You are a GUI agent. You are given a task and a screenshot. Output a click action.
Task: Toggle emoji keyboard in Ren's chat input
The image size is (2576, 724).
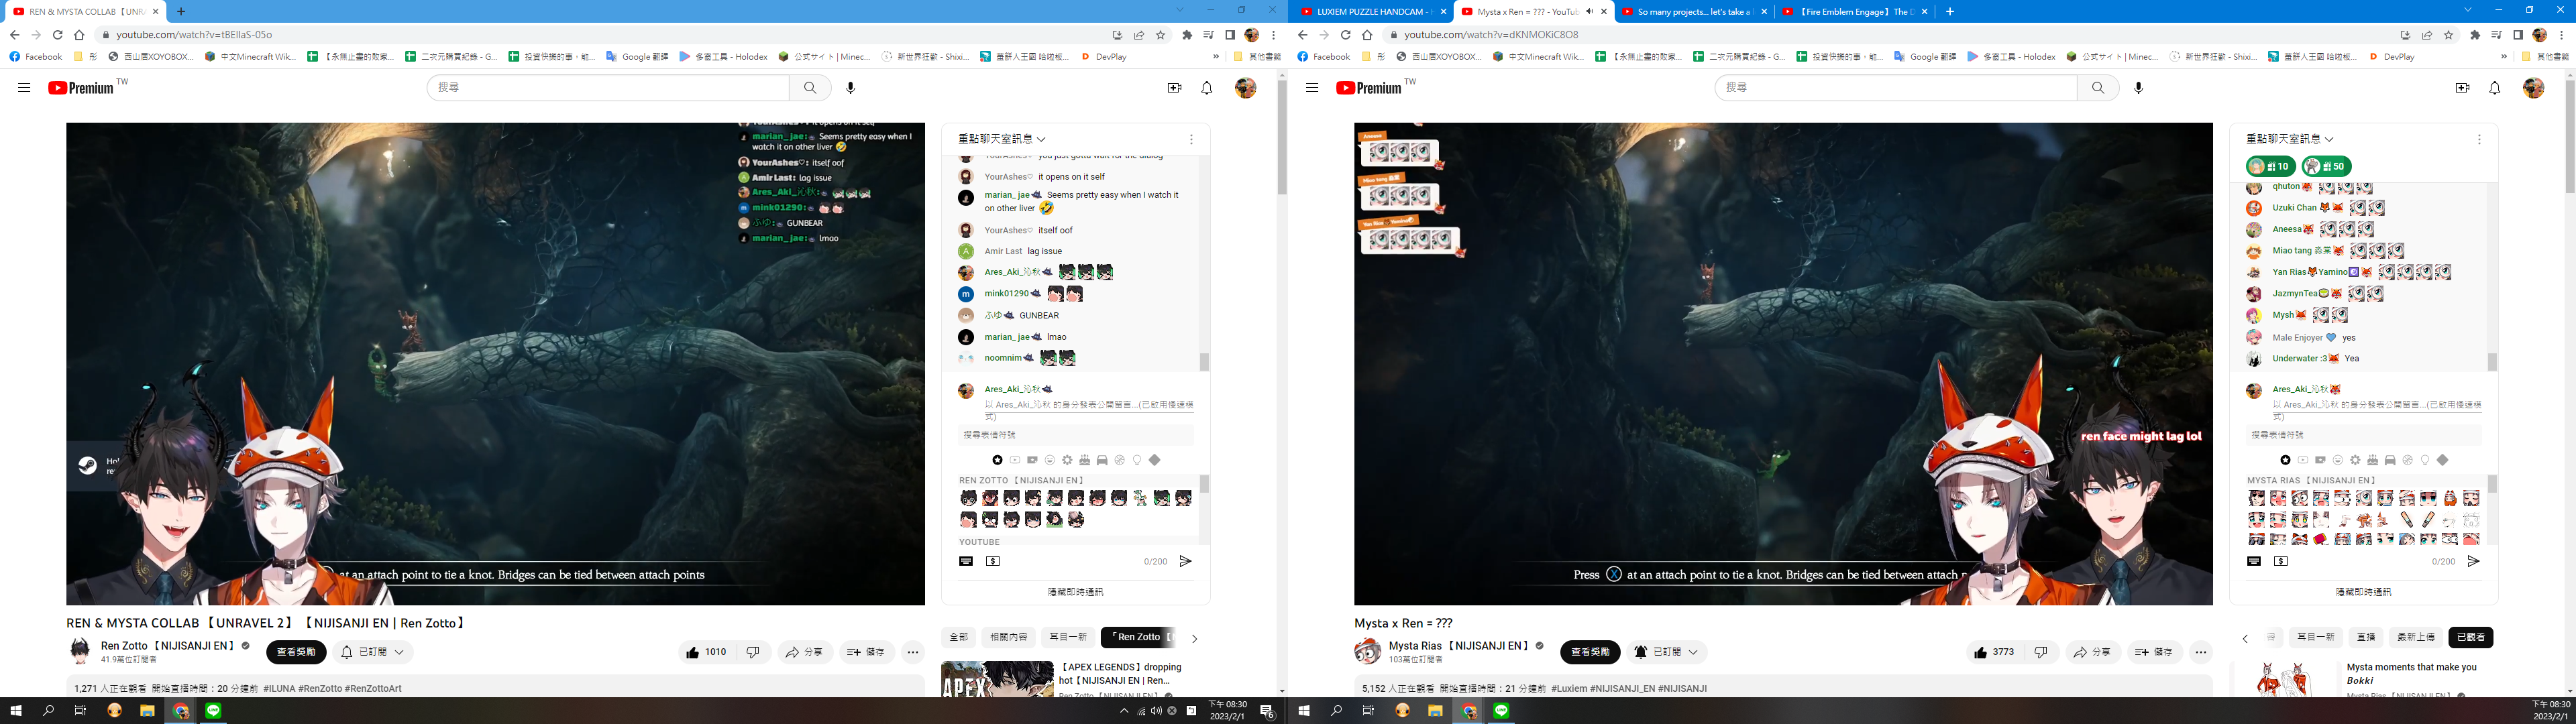[966, 562]
